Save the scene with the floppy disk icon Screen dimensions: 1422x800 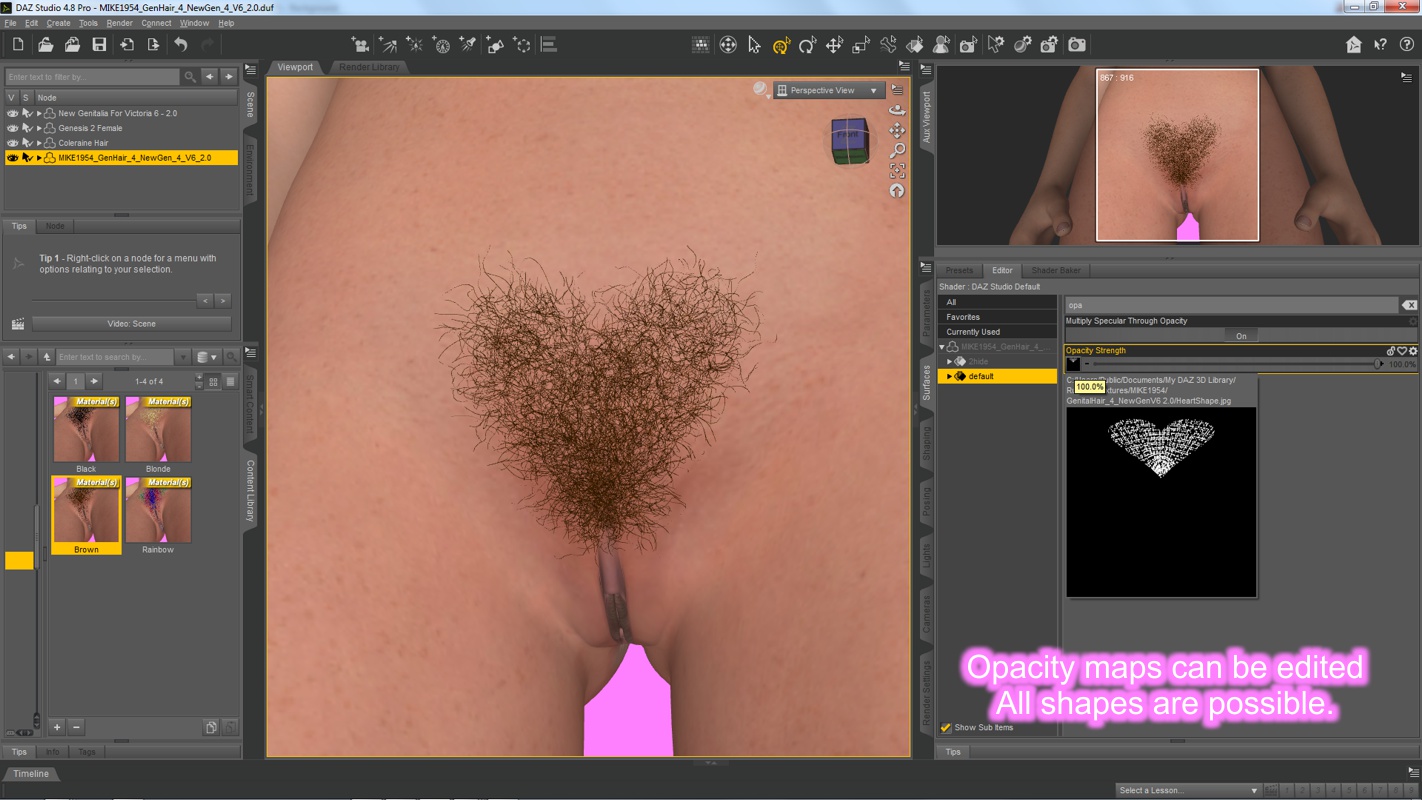[x=99, y=45]
